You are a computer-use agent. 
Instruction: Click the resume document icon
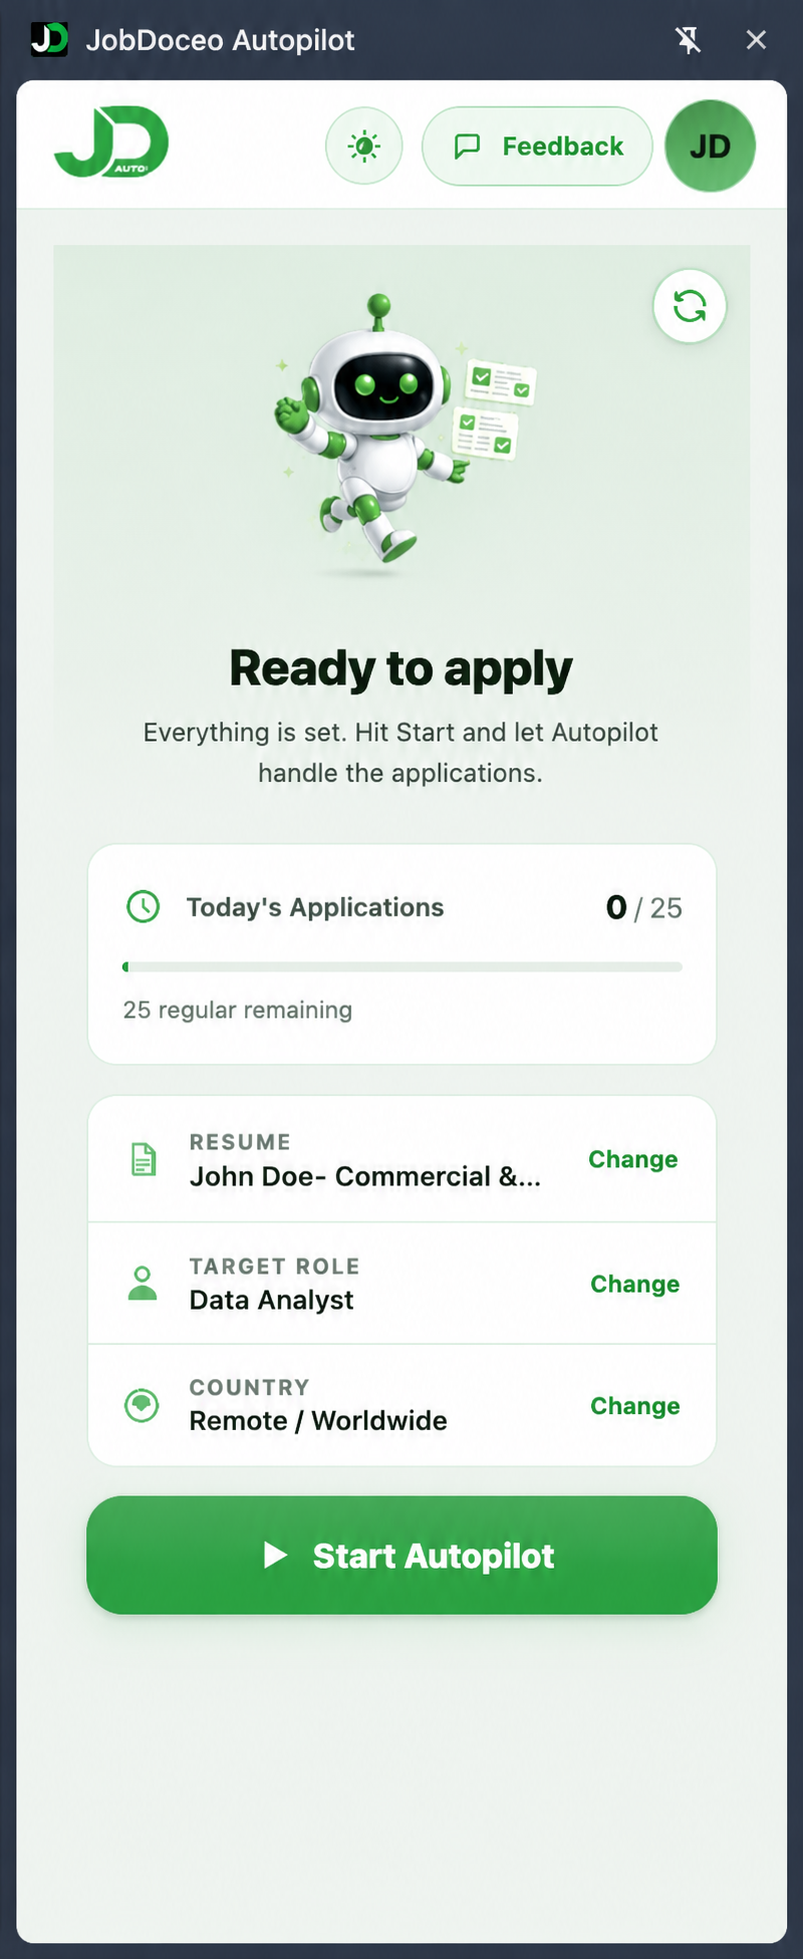(144, 1159)
